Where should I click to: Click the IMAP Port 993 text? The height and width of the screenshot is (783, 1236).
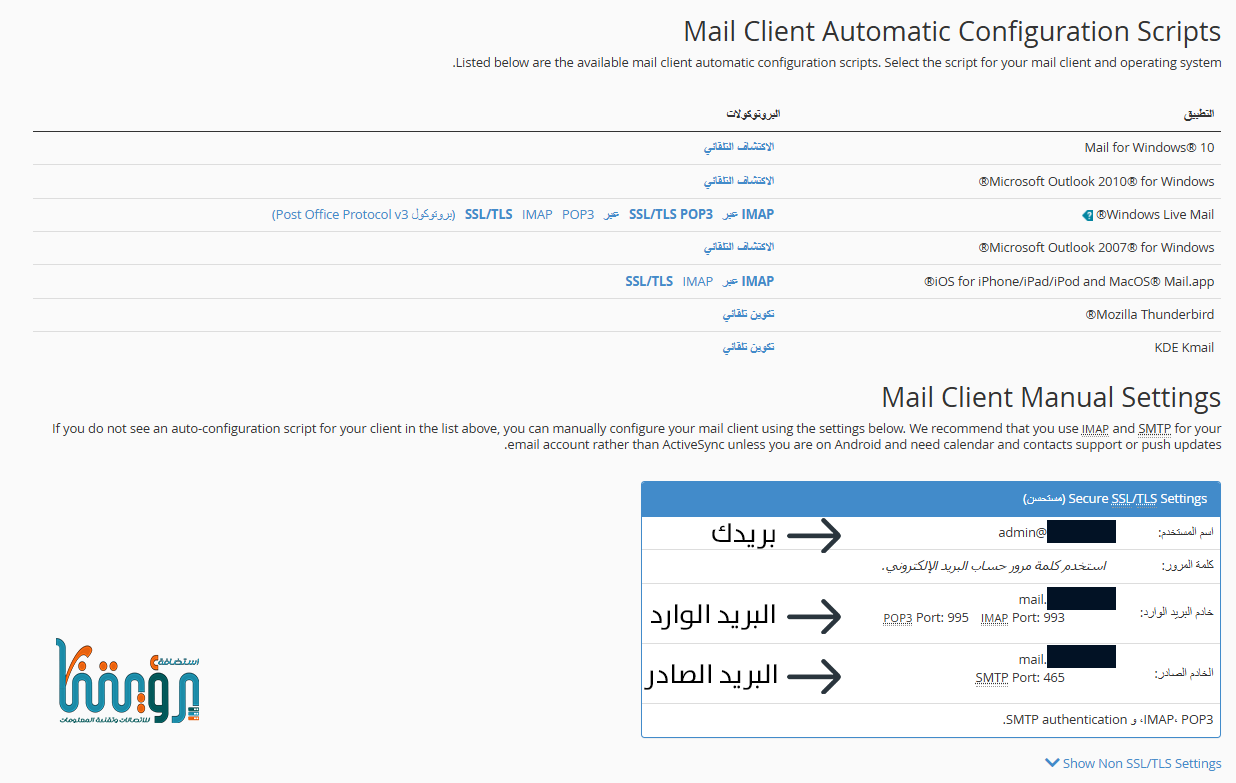[1022, 617]
